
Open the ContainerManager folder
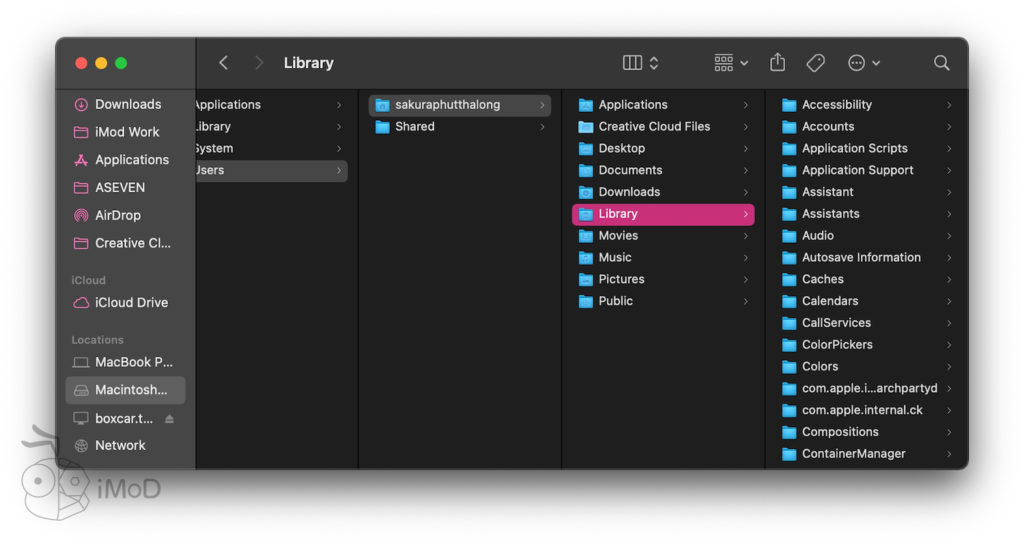tap(853, 453)
